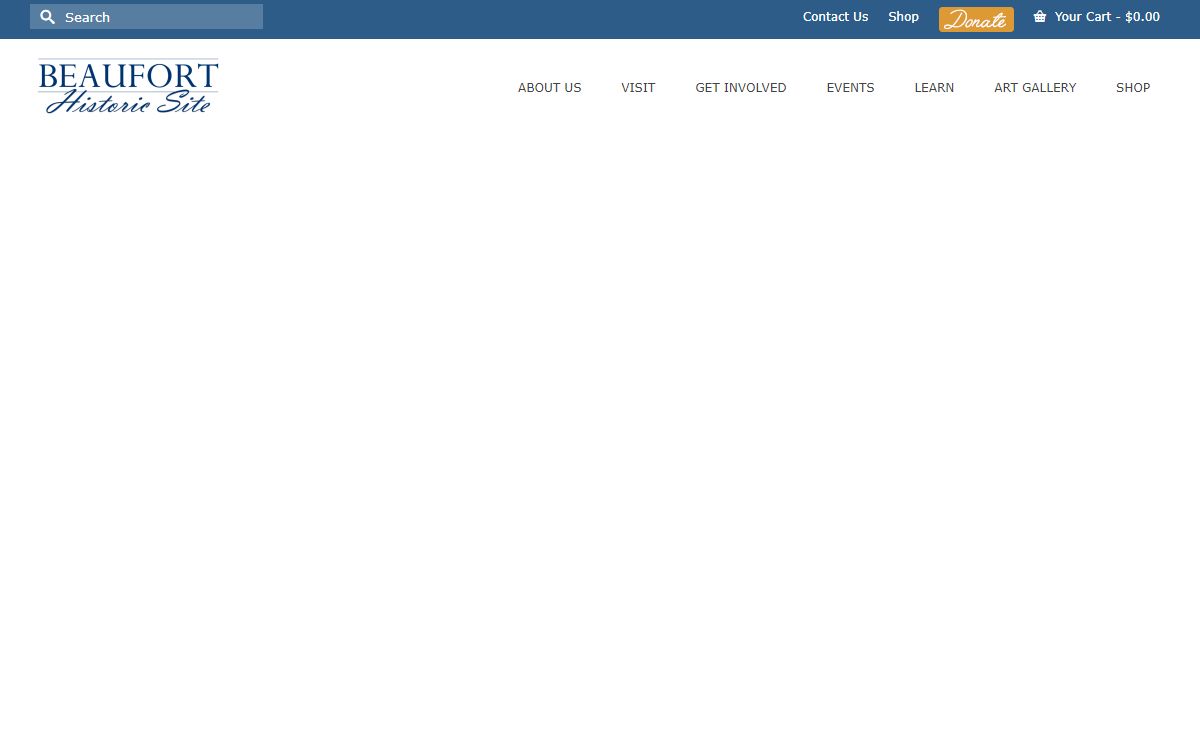Open the About Us menu
Image resolution: width=1200 pixels, height=740 pixels.
pos(549,88)
